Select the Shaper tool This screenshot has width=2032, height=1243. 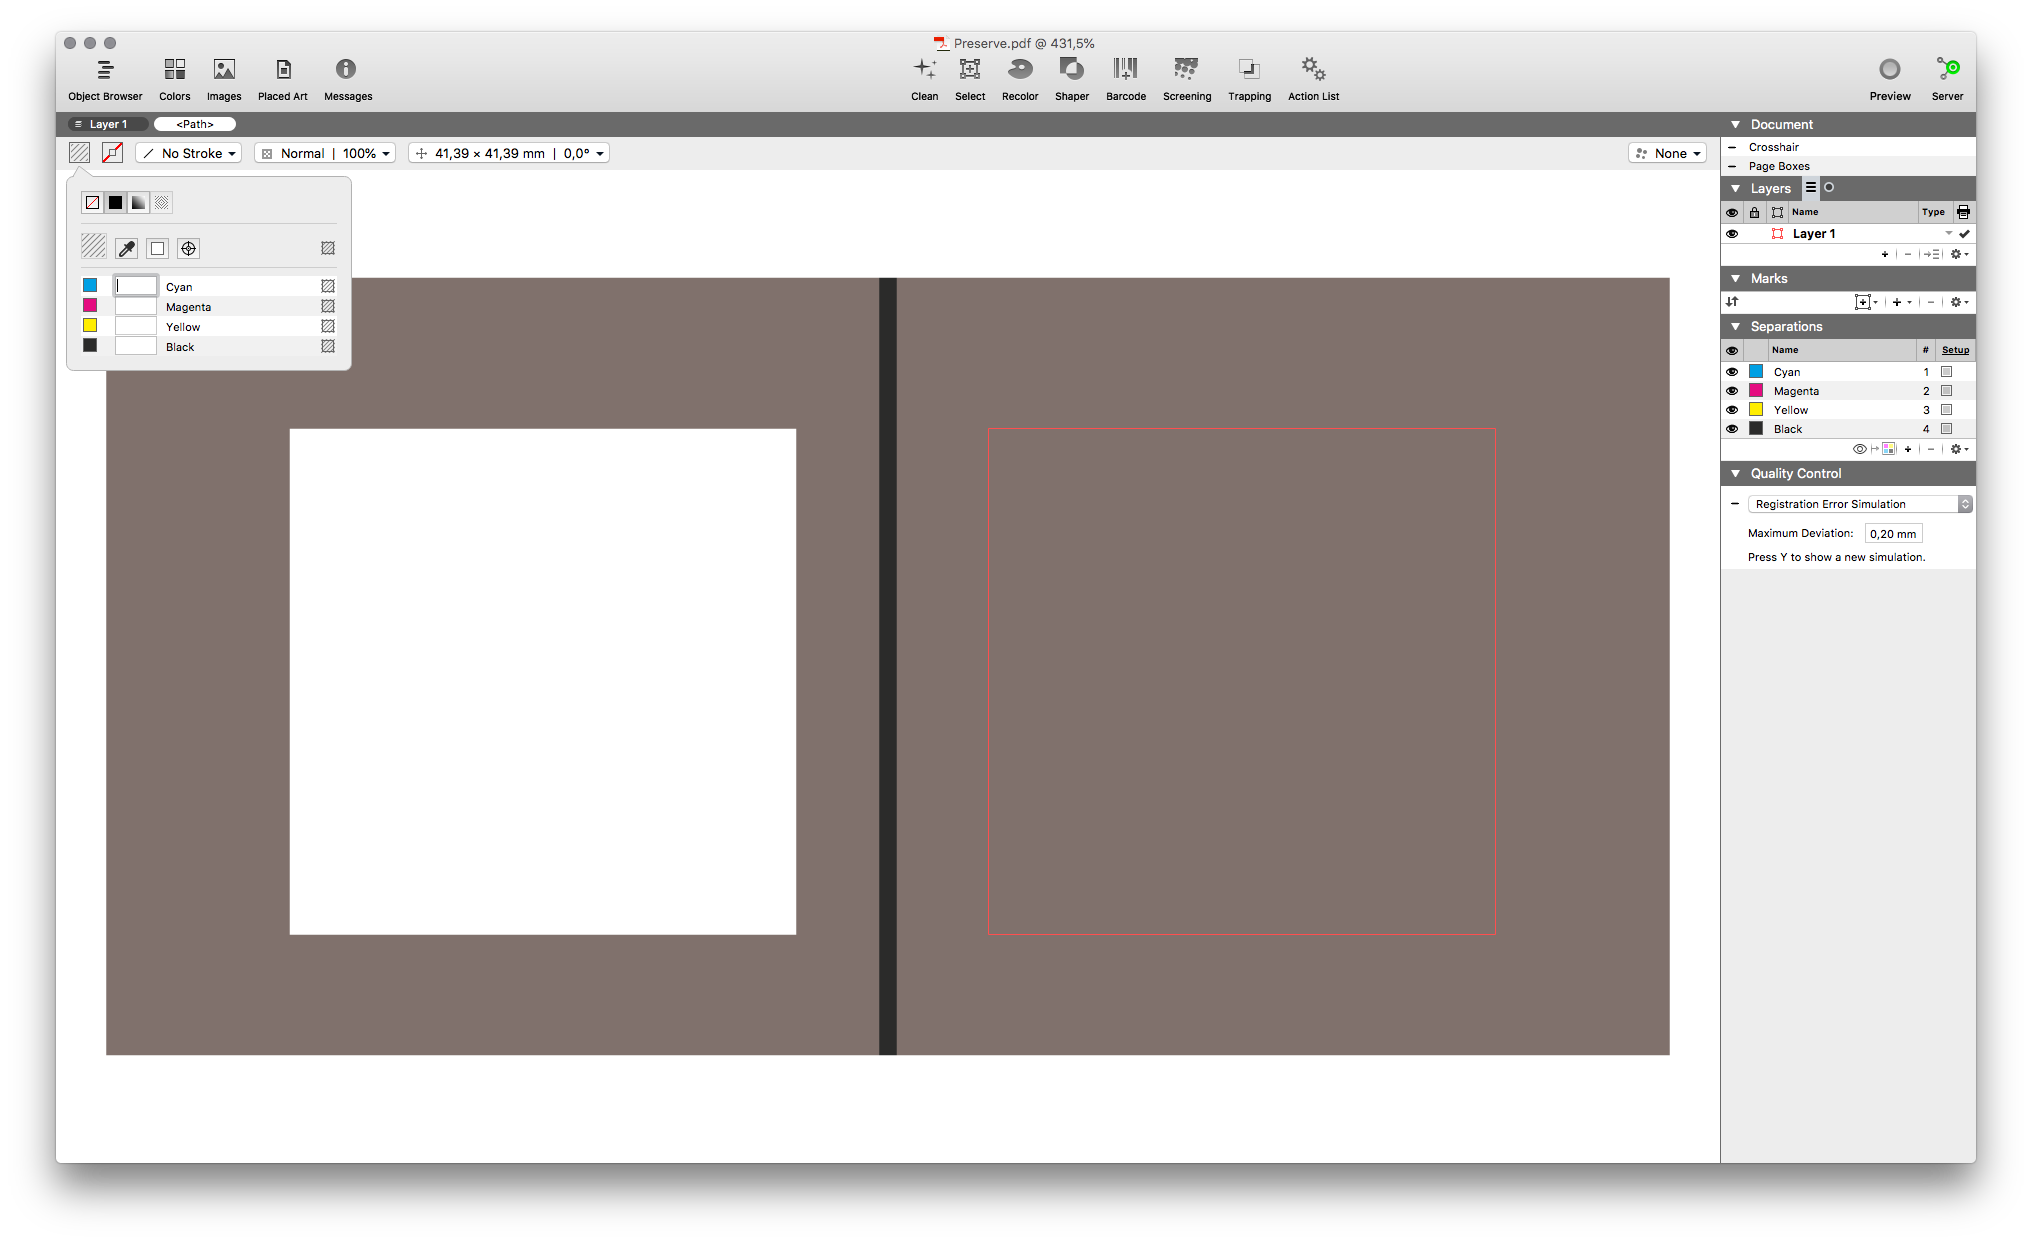[1071, 78]
